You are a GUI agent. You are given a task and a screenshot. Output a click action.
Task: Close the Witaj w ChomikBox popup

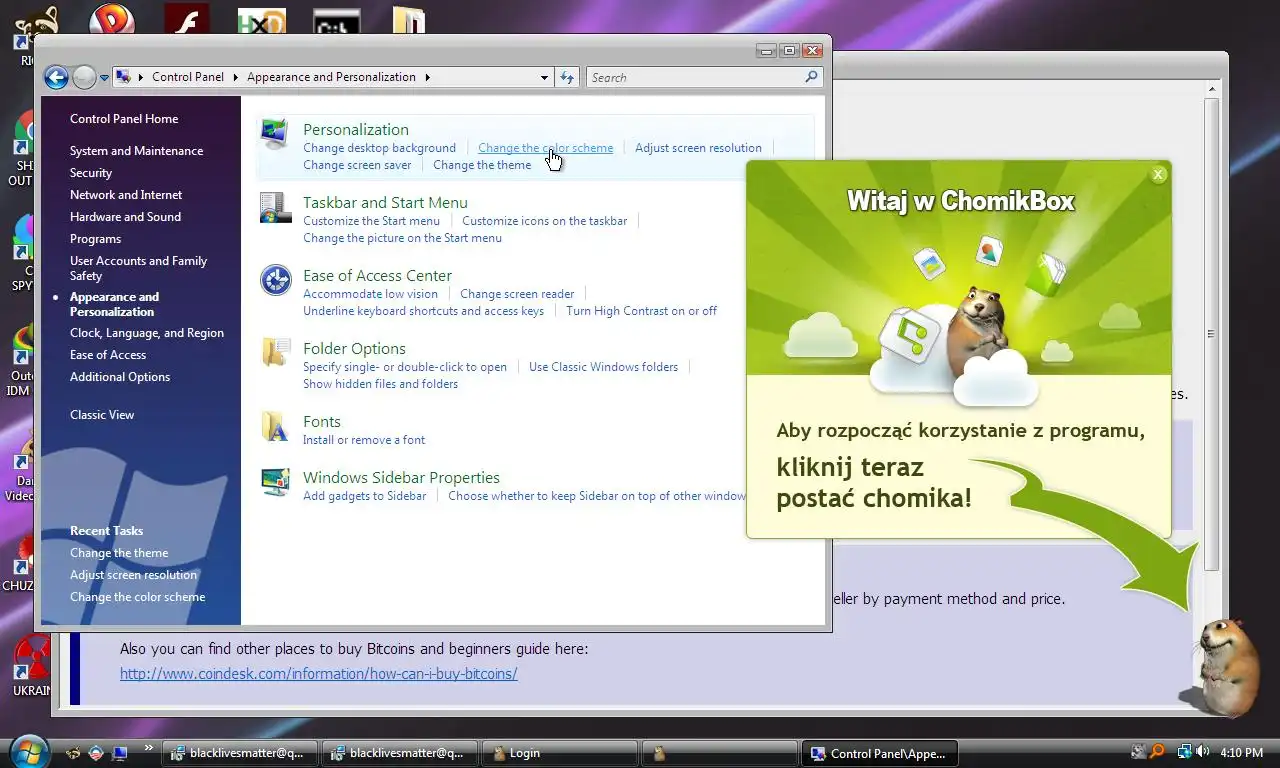(x=1158, y=174)
